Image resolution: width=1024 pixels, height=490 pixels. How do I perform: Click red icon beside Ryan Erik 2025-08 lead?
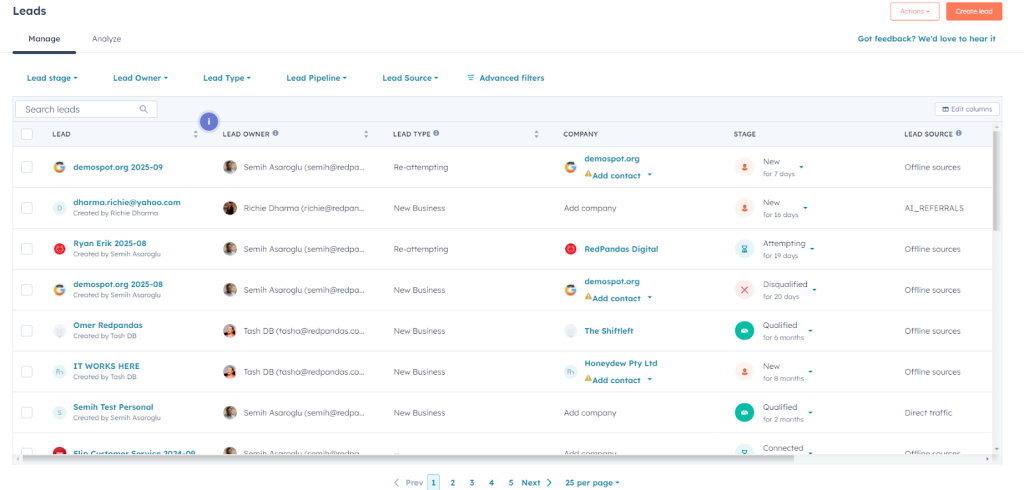59,249
